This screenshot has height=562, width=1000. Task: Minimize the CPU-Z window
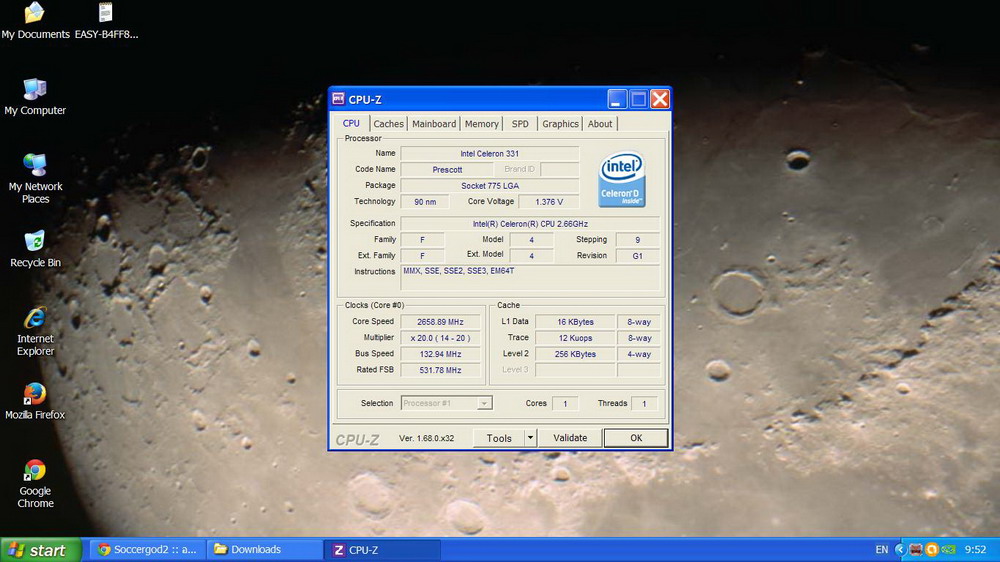tap(617, 99)
